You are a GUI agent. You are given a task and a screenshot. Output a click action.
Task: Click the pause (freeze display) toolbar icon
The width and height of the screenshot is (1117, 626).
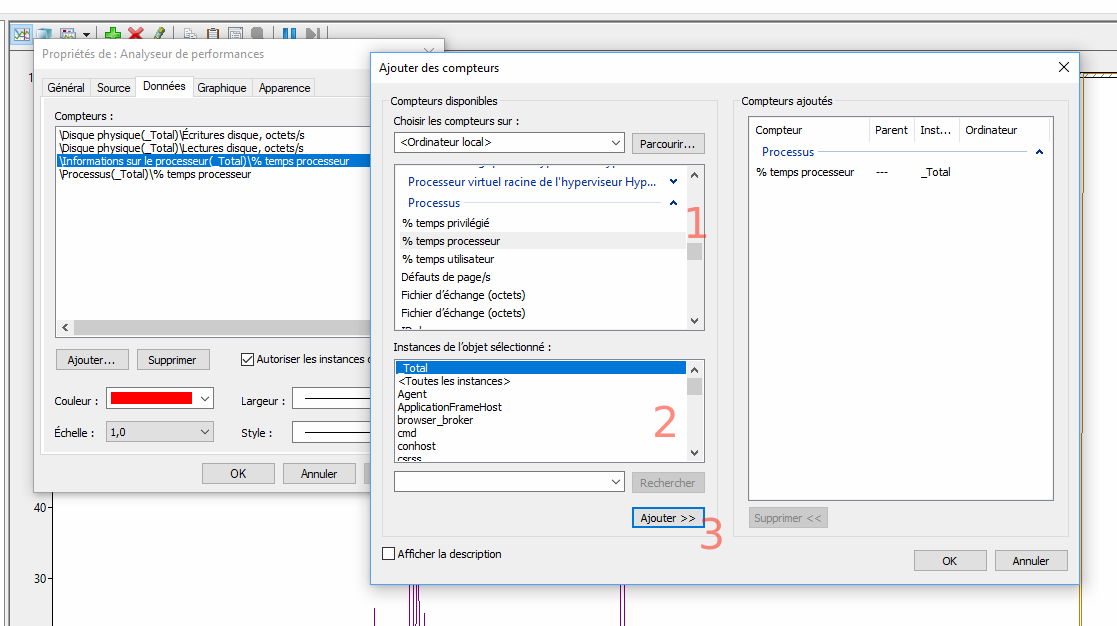point(289,34)
